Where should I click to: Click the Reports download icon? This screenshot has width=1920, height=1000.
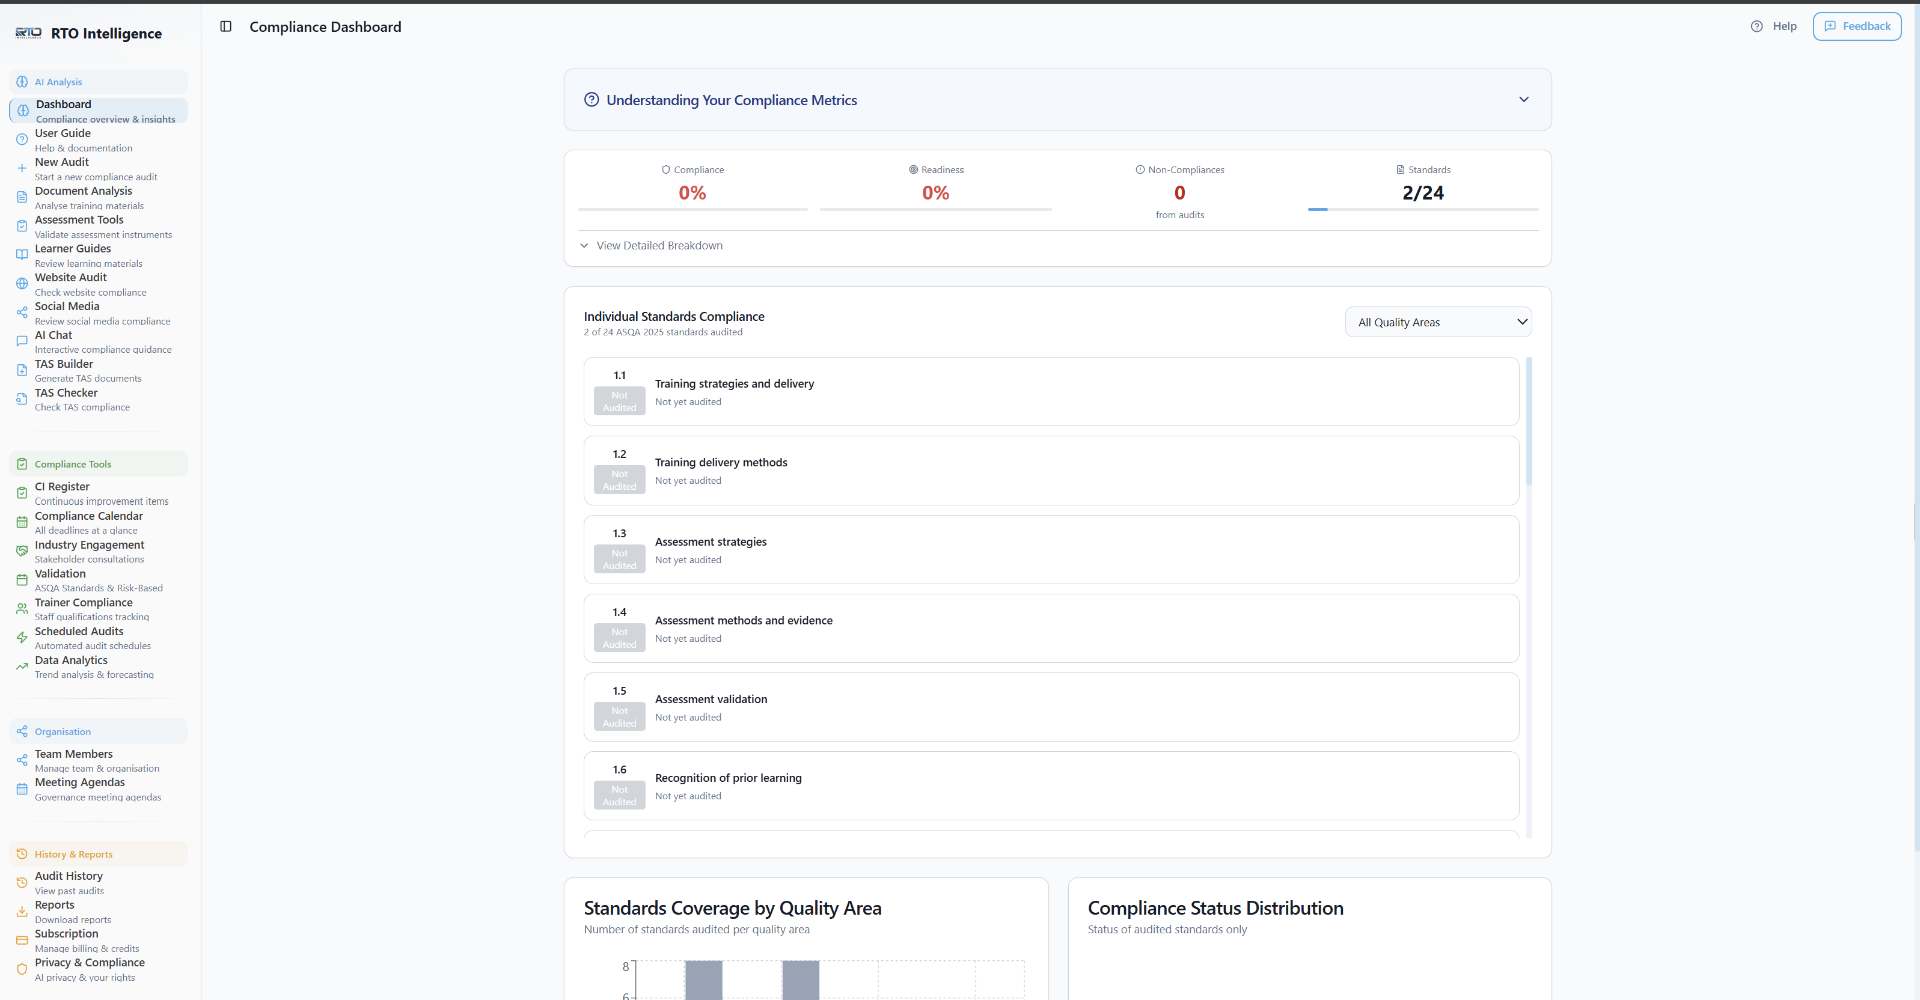(22, 912)
